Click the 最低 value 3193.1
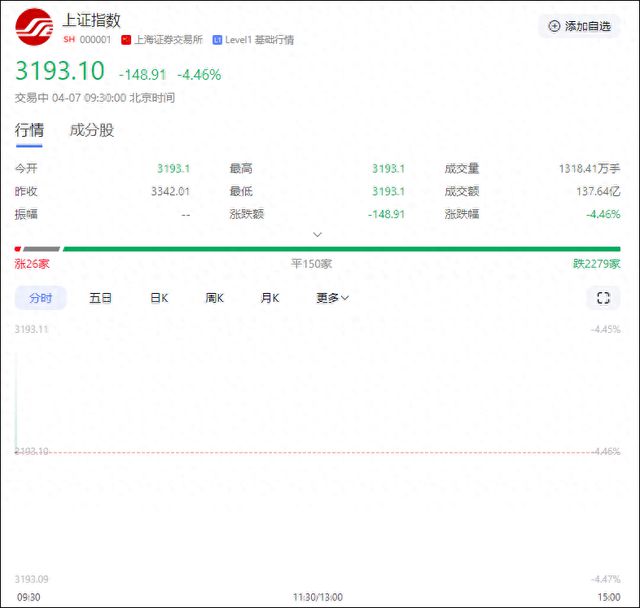640x608 pixels. coord(388,191)
